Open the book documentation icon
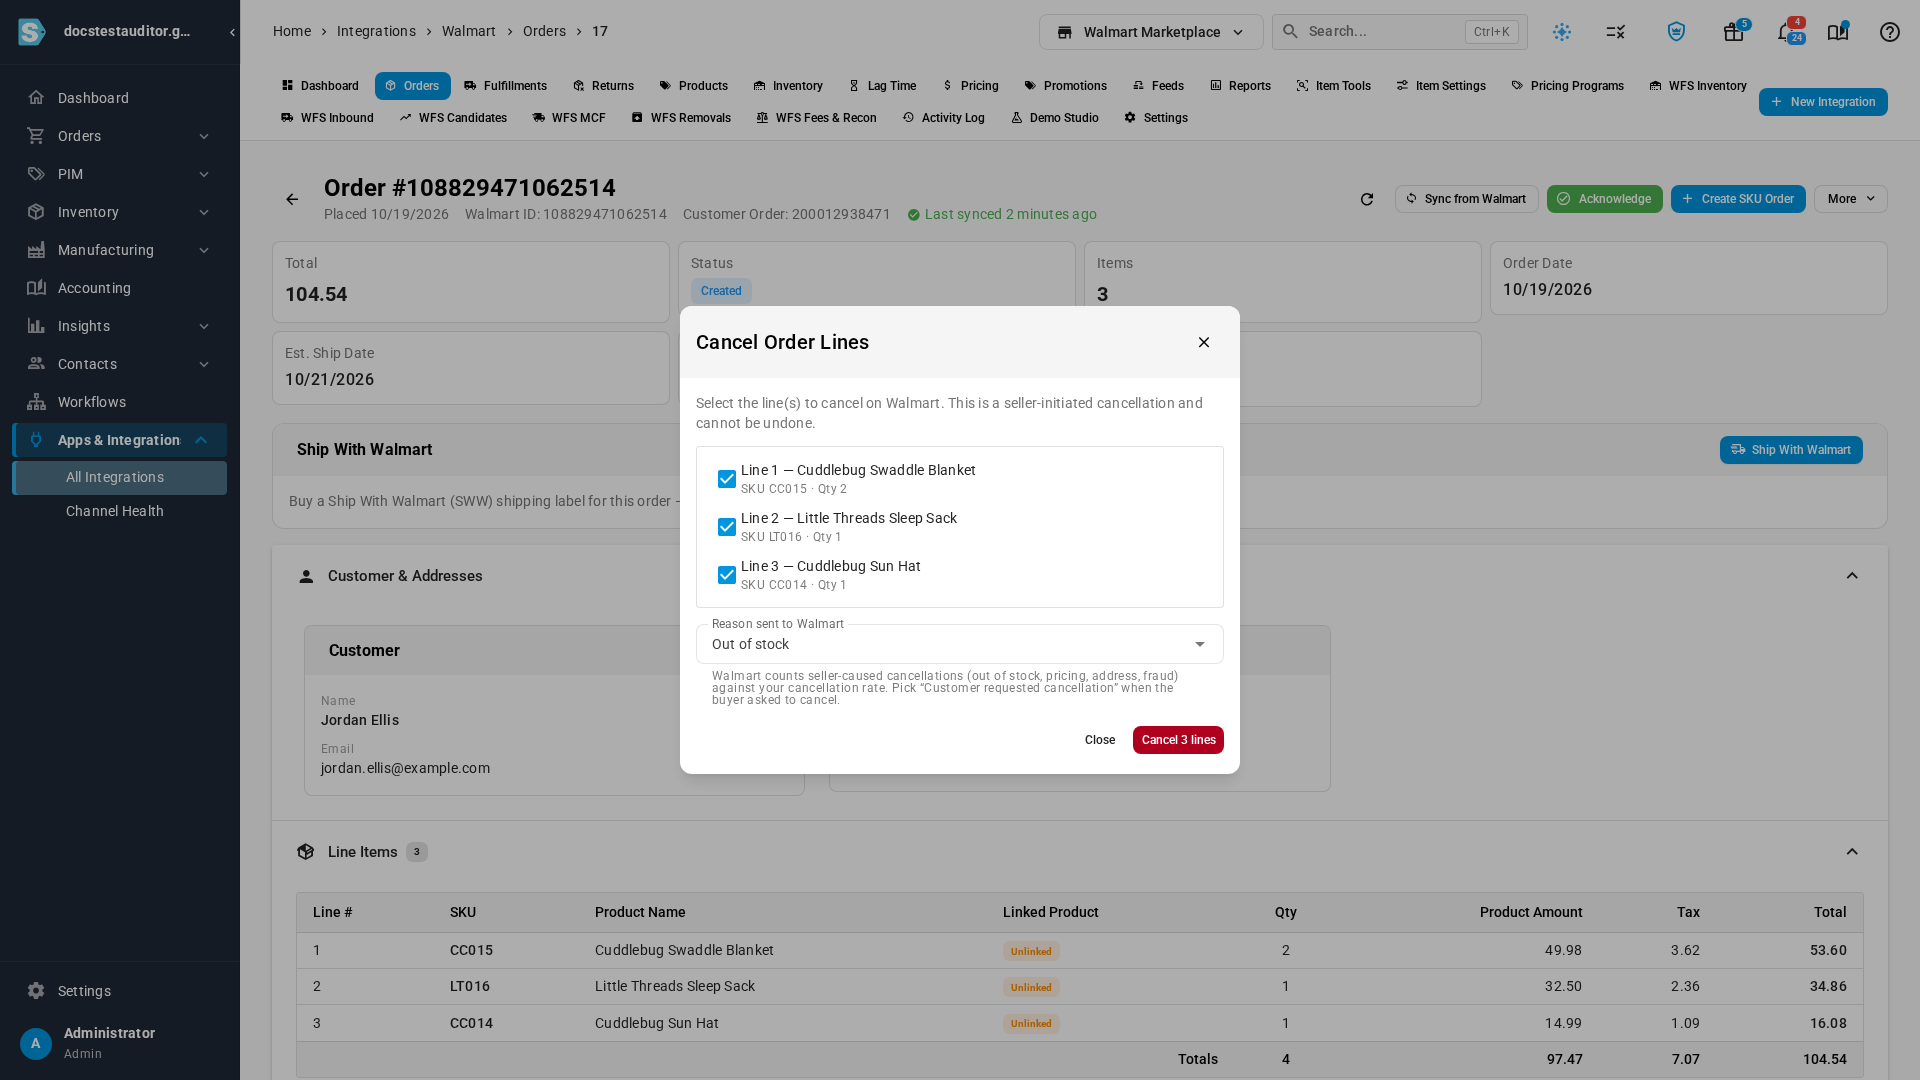The height and width of the screenshot is (1080, 1920). coord(1838,32)
